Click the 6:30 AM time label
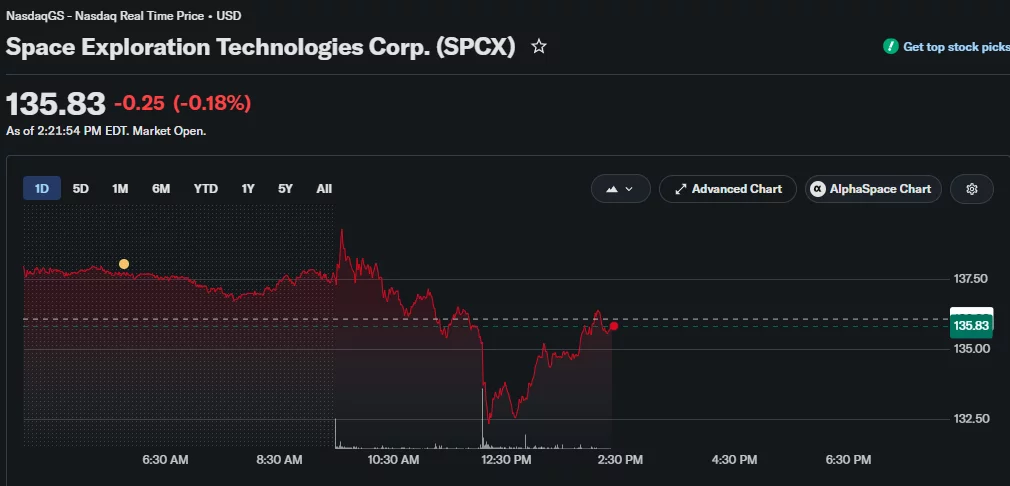 [166, 460]
